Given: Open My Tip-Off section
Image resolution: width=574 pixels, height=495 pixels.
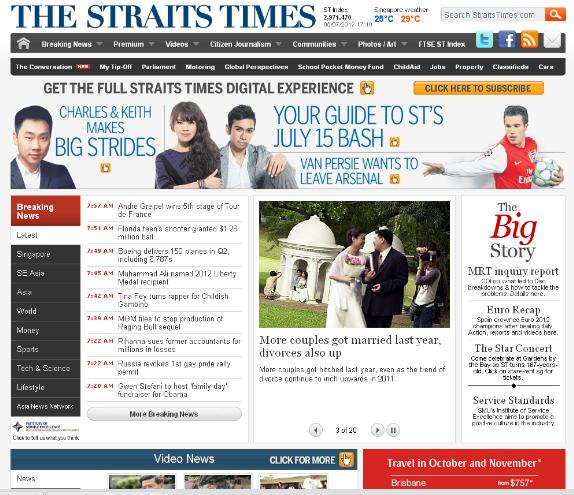Looking at the screenshot, I should 116,67.
